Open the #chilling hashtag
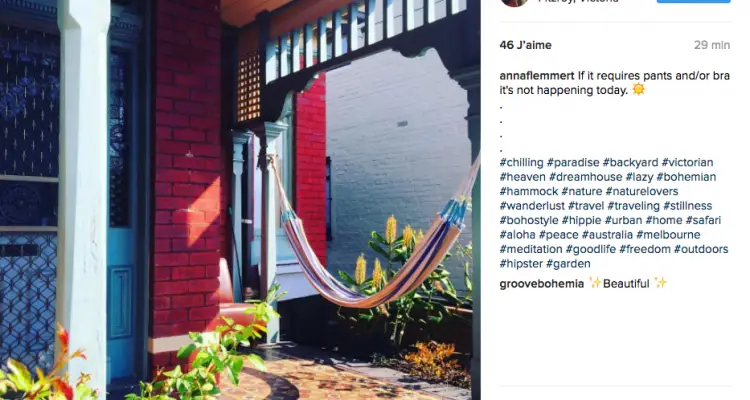This screenshot has width=750, height=400. [521, 162]
